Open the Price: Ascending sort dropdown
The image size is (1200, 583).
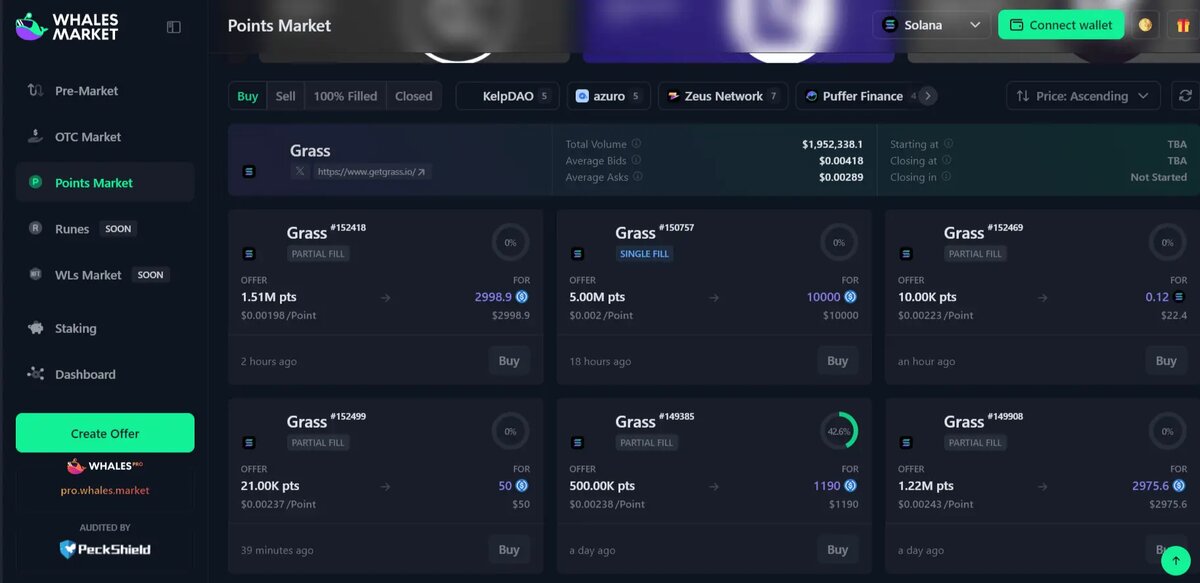point(1083,96)
